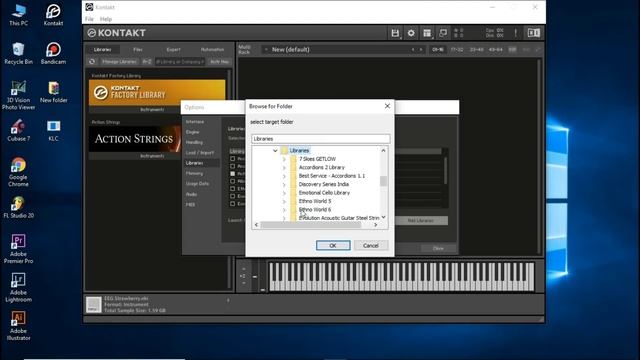Screen dimensions: 640x360
Task: Select the Bandicam desktop icon
Action: coord(53,53)
